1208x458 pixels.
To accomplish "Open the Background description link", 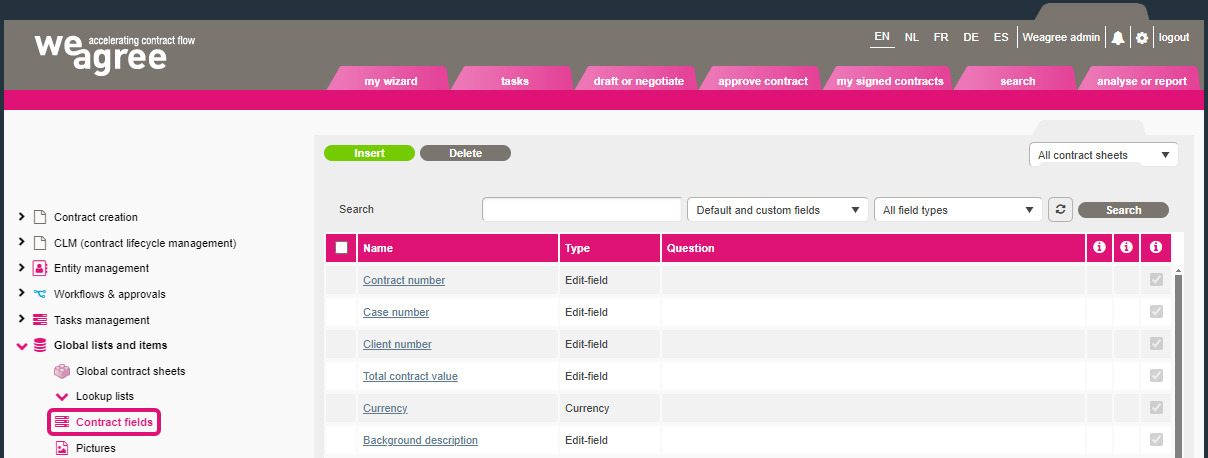I will (x=420, y=440).
